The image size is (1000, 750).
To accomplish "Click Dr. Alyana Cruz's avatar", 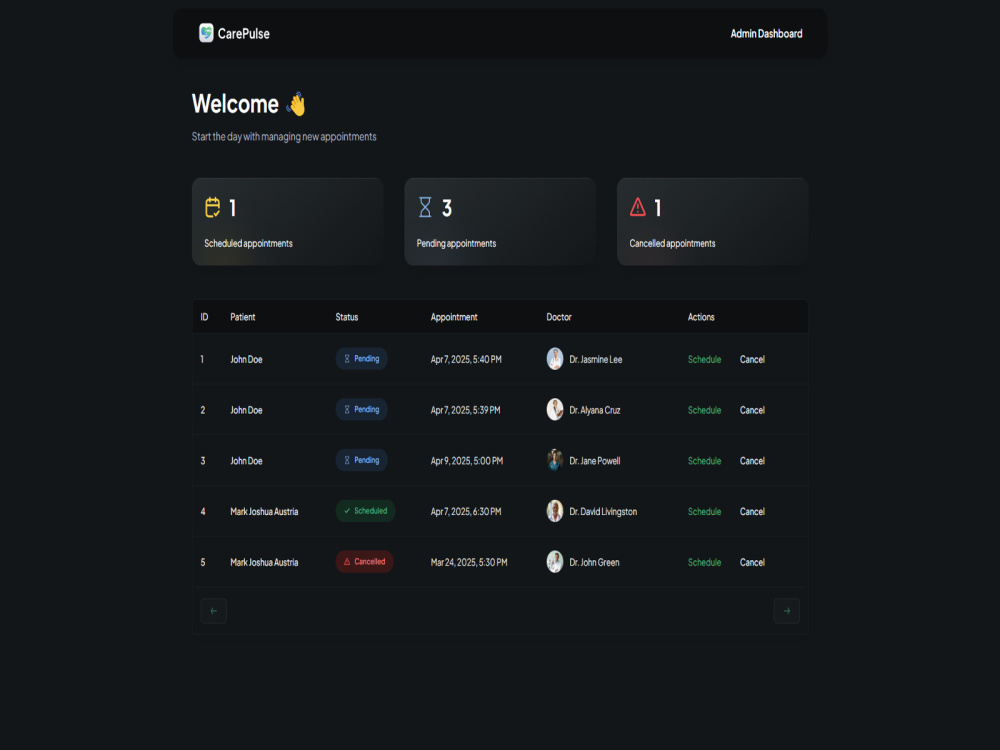I will tap(555, 409).
